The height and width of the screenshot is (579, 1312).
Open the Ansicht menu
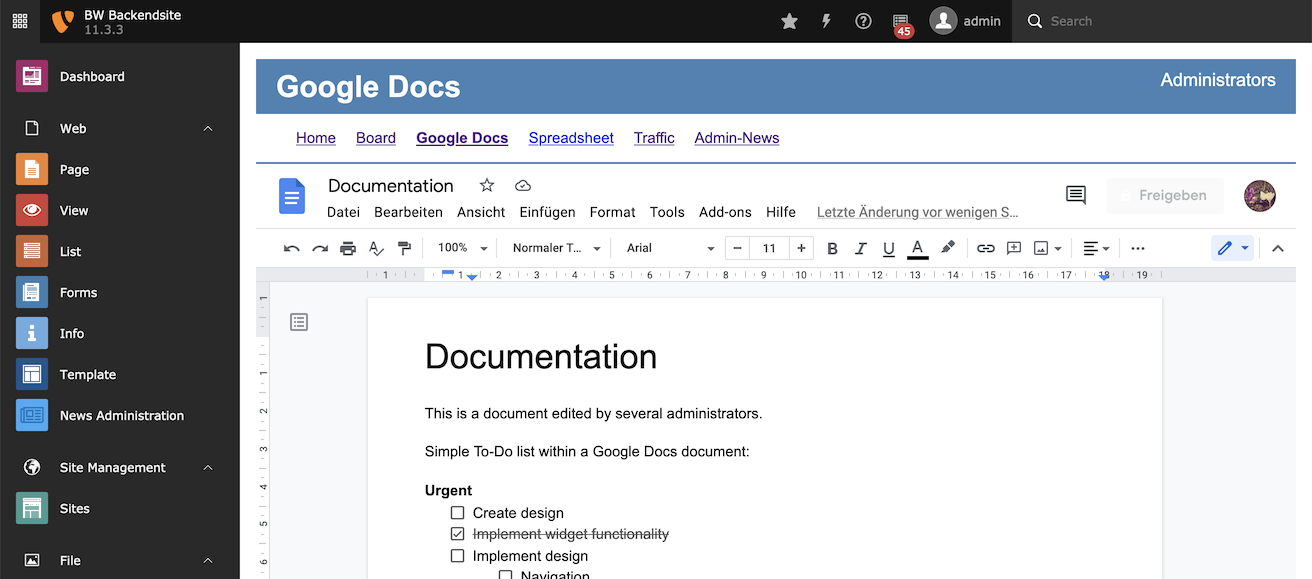point(481,212)
